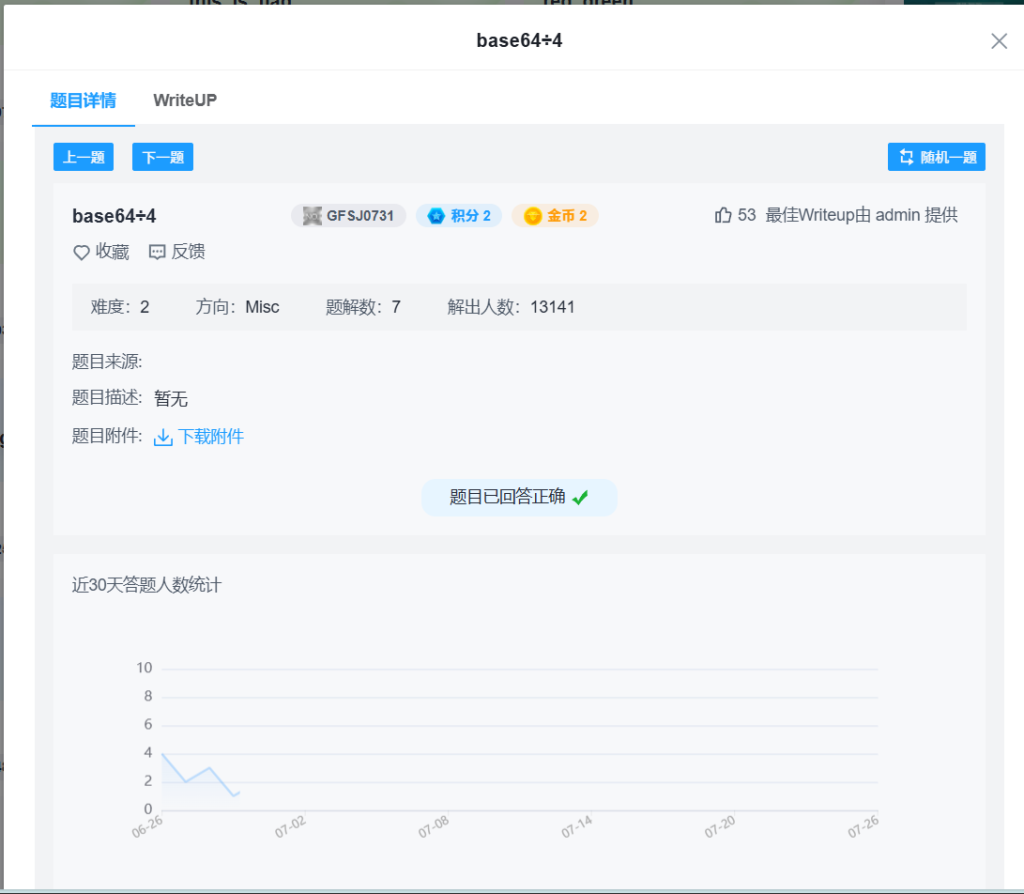The image size is (1024, 894).
Task: Click the blue points badge icon
Action: (x=436, y=216)
